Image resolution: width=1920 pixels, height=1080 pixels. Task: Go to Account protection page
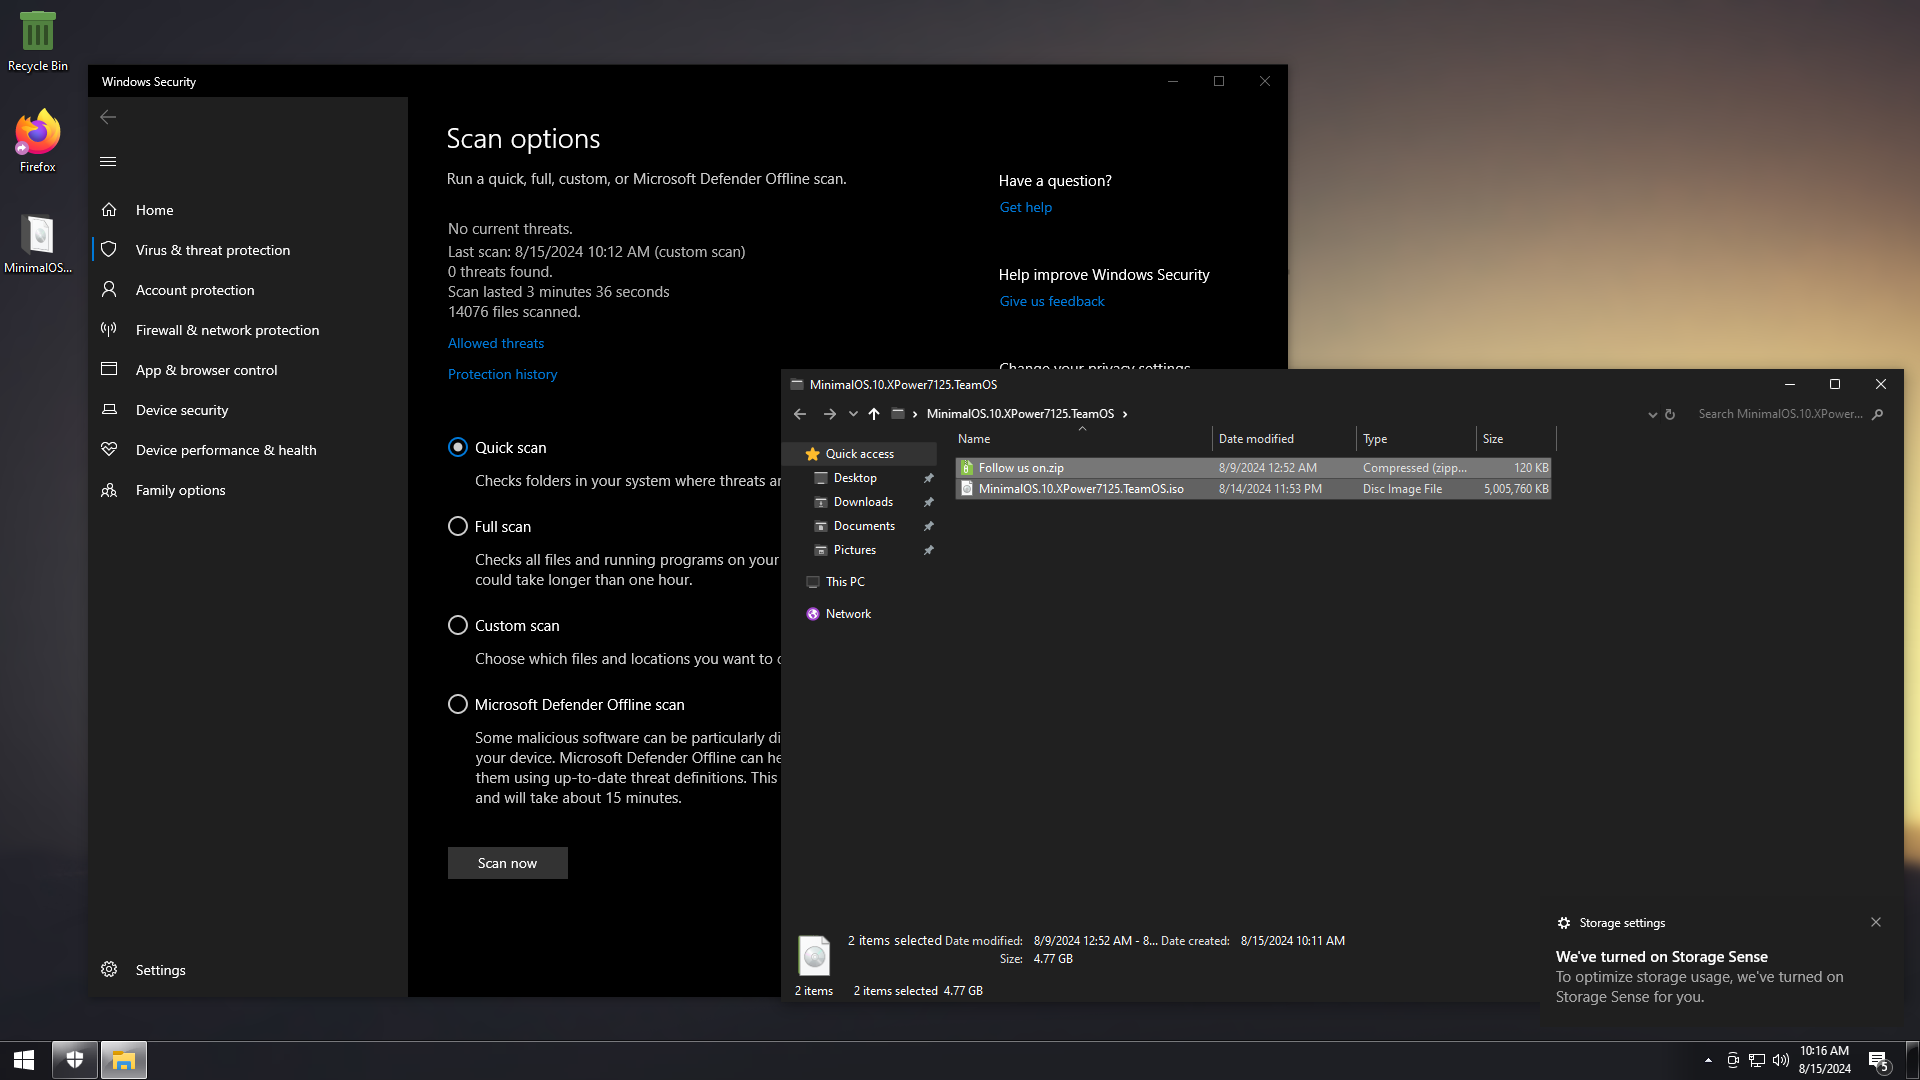(195, 290)
